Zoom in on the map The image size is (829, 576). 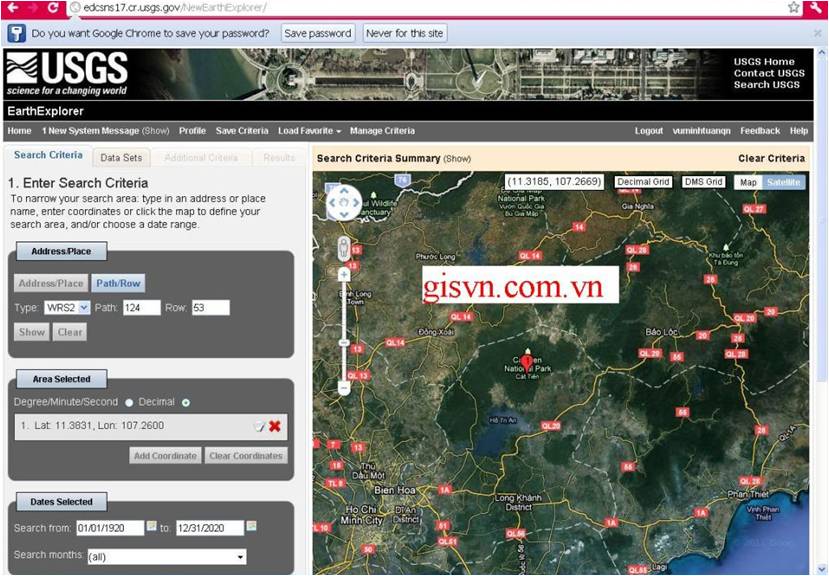point(344,274)
